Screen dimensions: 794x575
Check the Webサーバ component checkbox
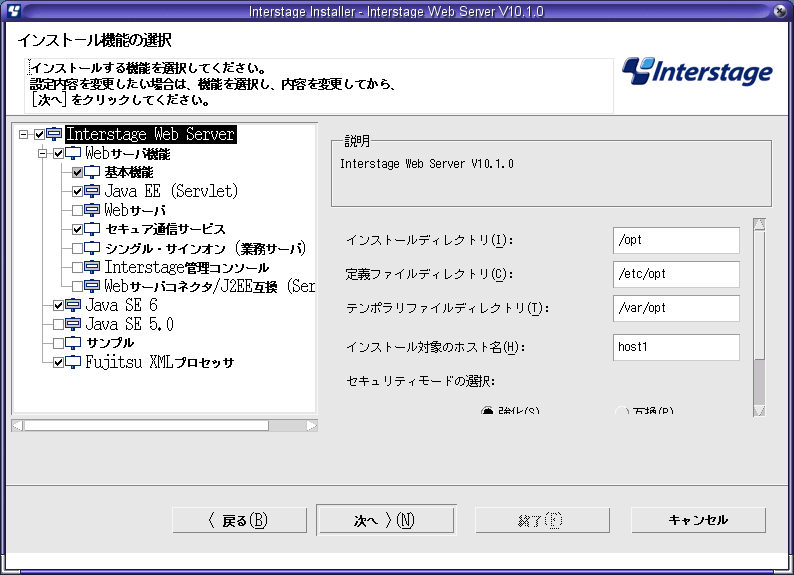(x=77, y=210)
